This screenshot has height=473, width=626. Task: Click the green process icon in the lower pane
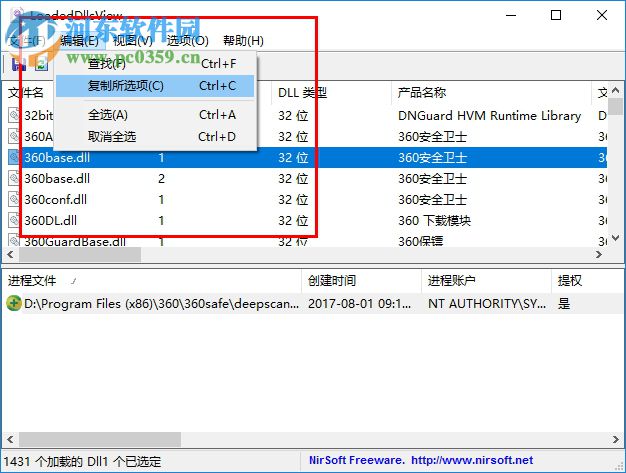tap(14, 303)
